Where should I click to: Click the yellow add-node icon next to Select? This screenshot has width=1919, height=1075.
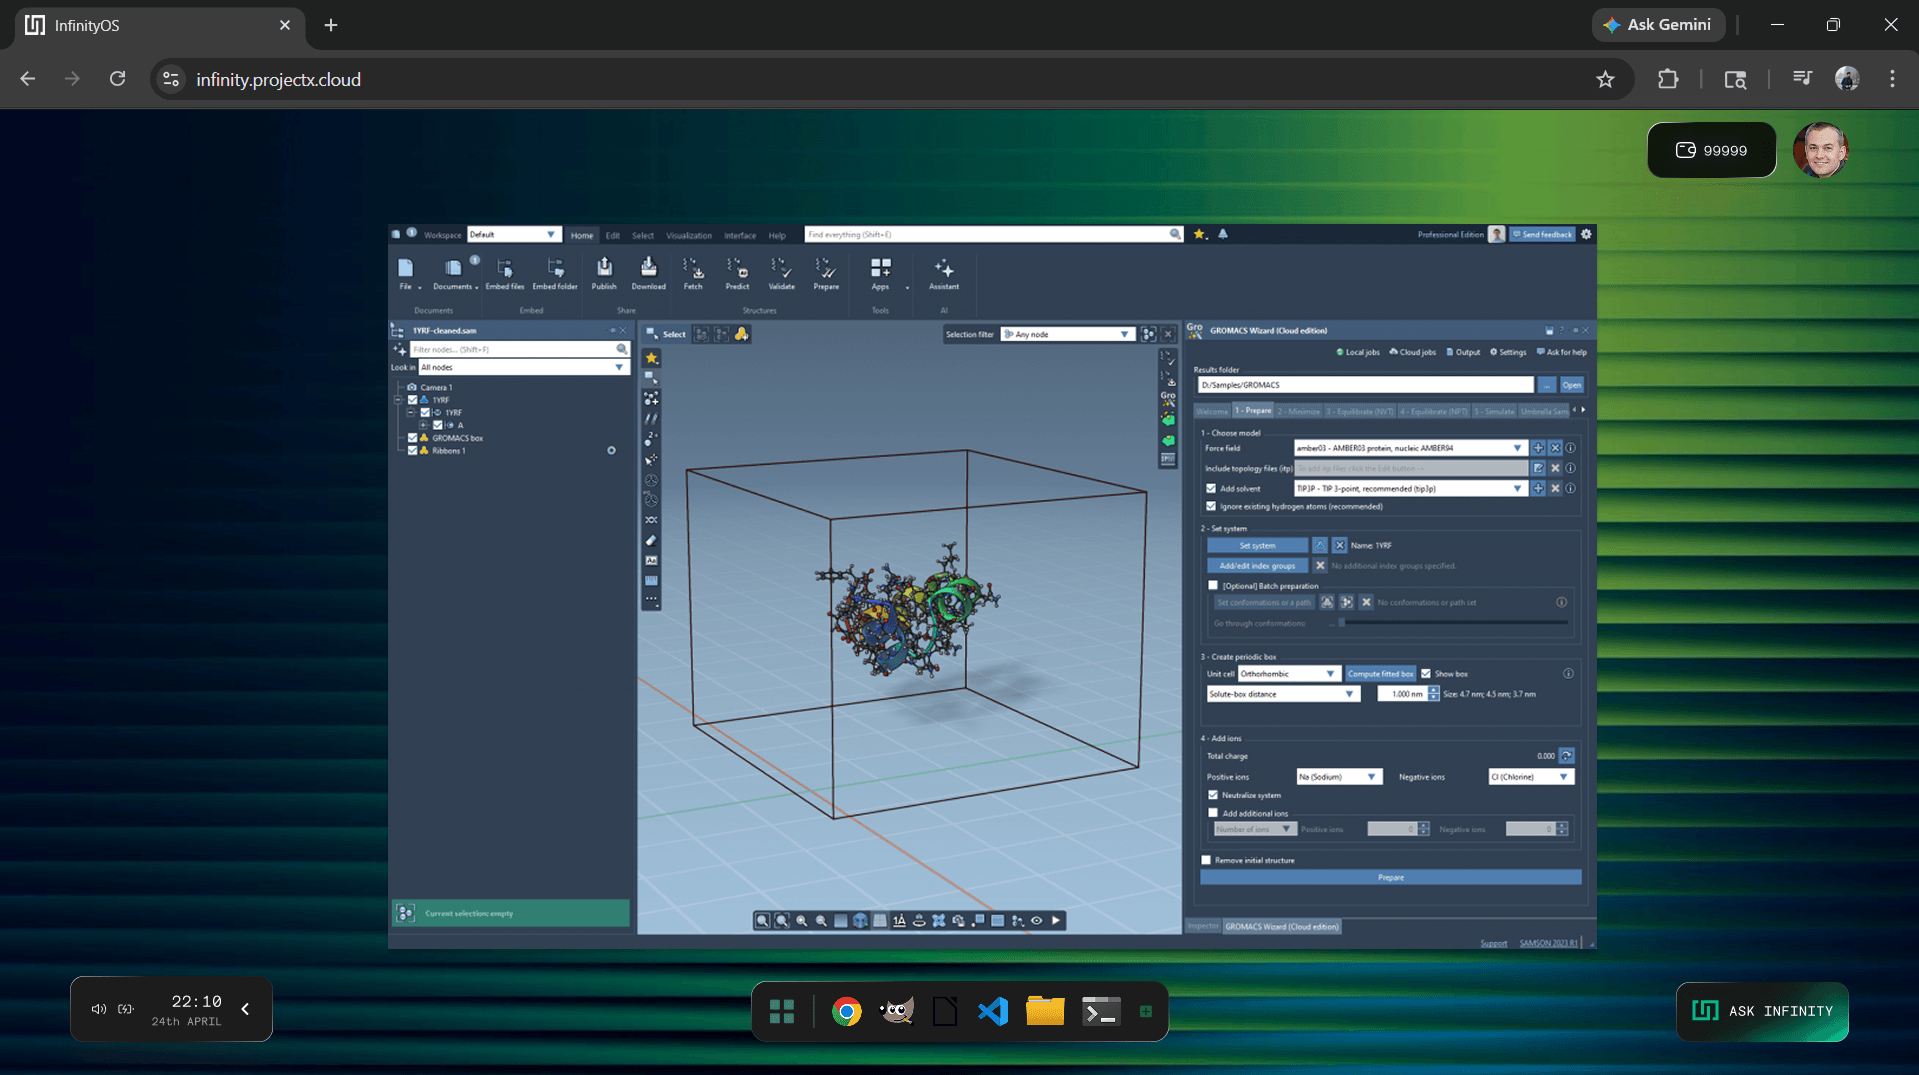pos(741,334)
